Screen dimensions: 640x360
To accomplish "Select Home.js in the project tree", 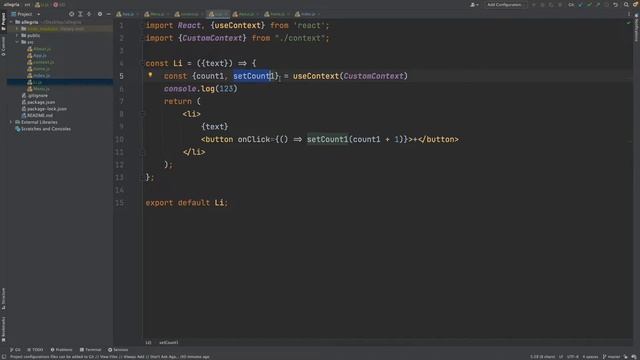I will 38,69.
